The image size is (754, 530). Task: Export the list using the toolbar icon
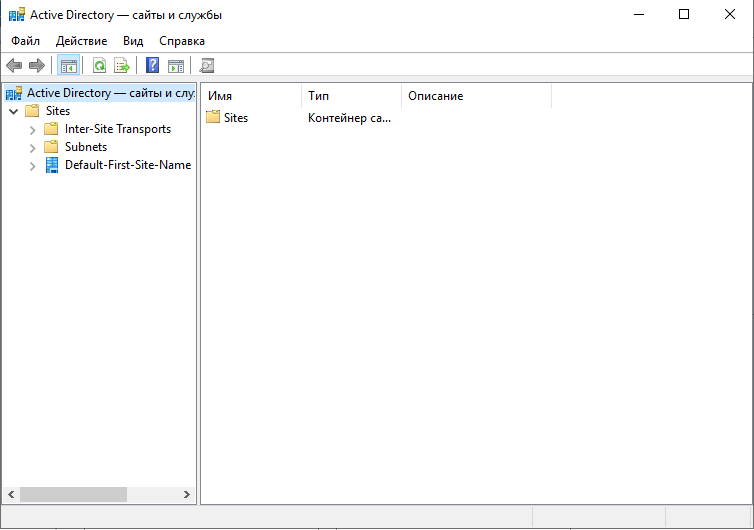point(122,65)
